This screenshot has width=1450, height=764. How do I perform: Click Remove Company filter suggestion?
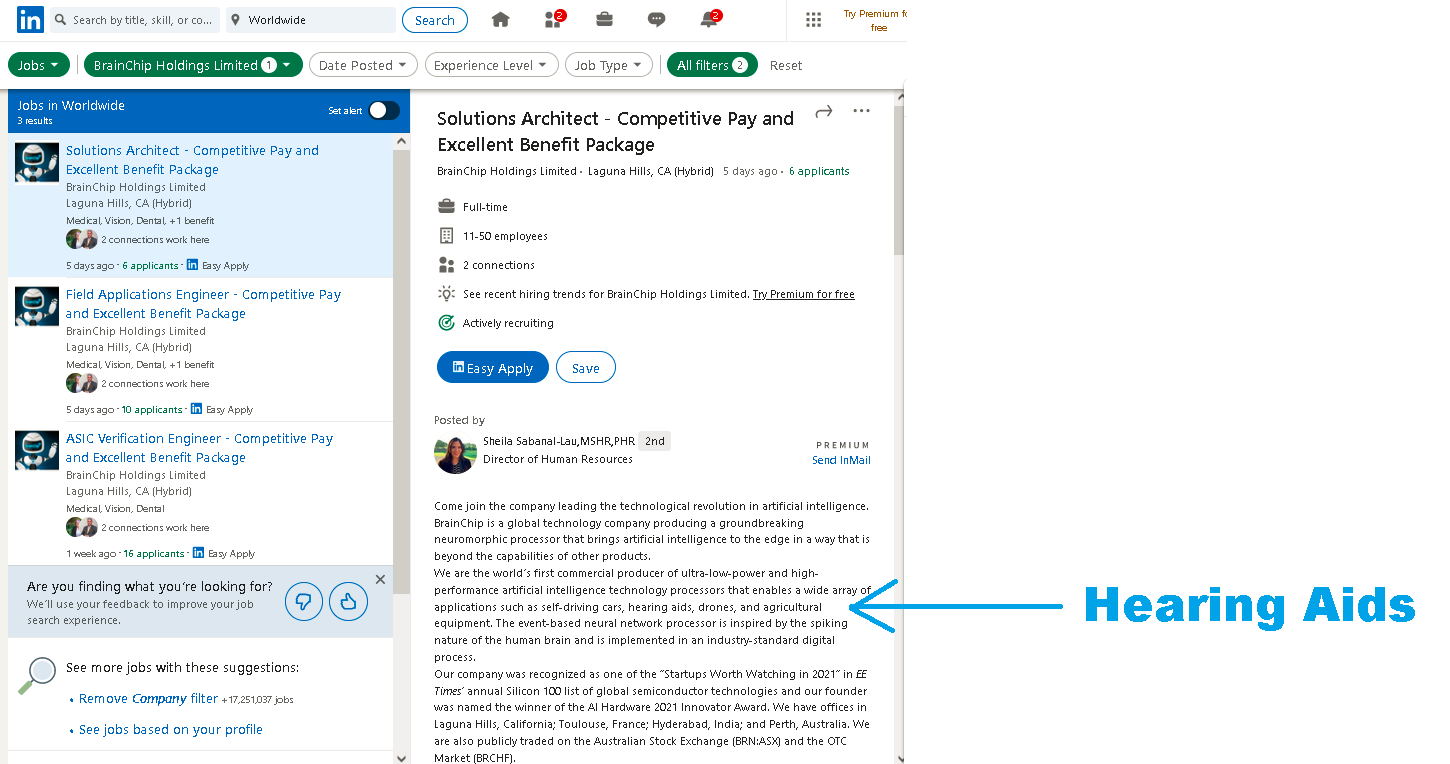tap(148, 699)
